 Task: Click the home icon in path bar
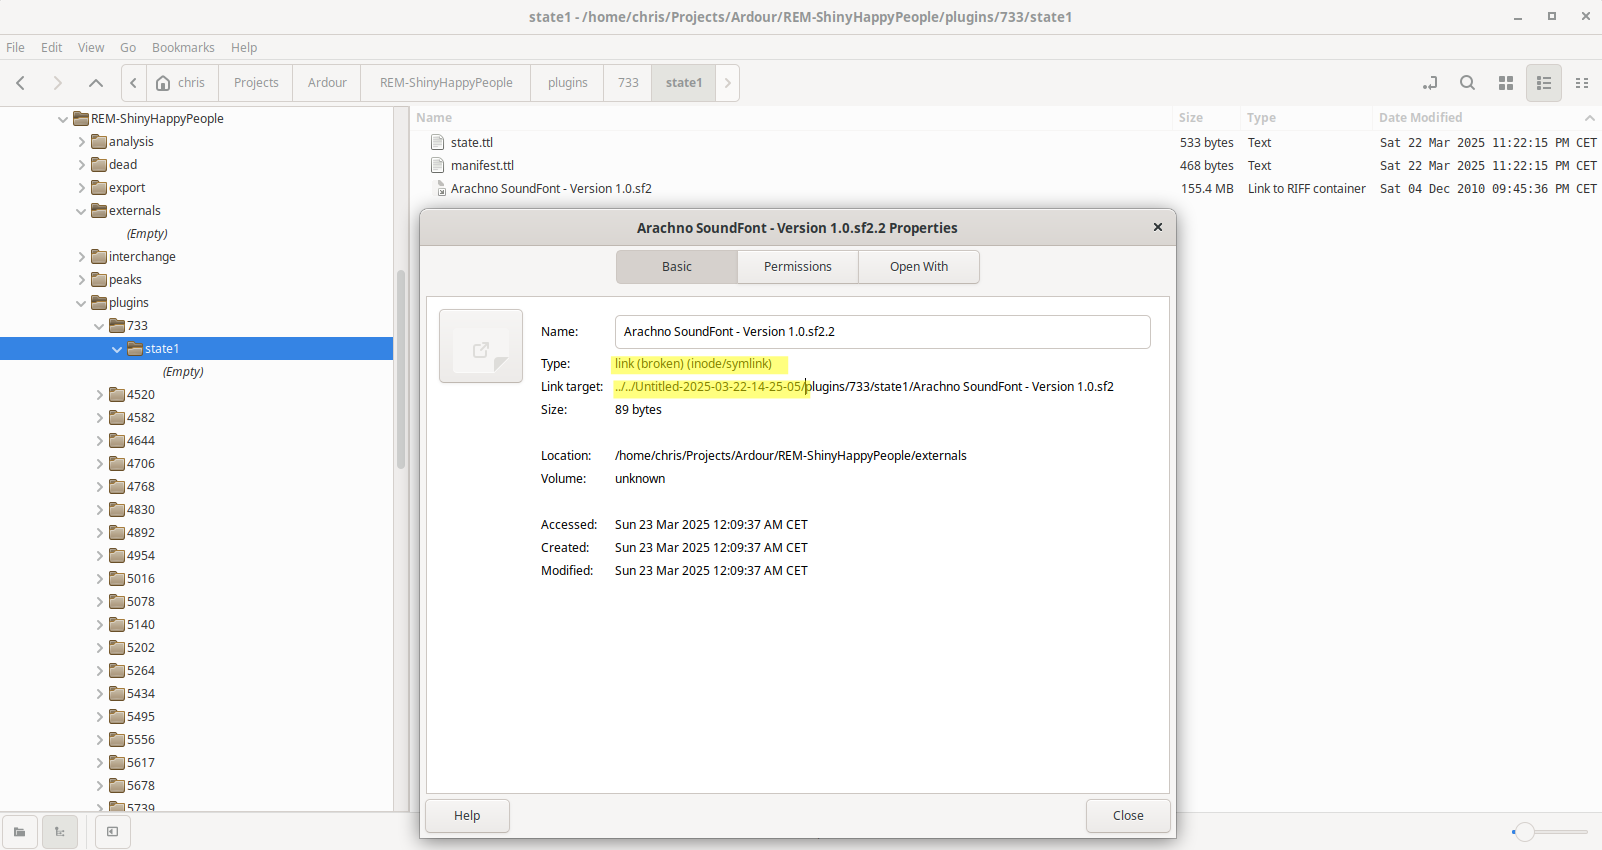coord(163,83)
